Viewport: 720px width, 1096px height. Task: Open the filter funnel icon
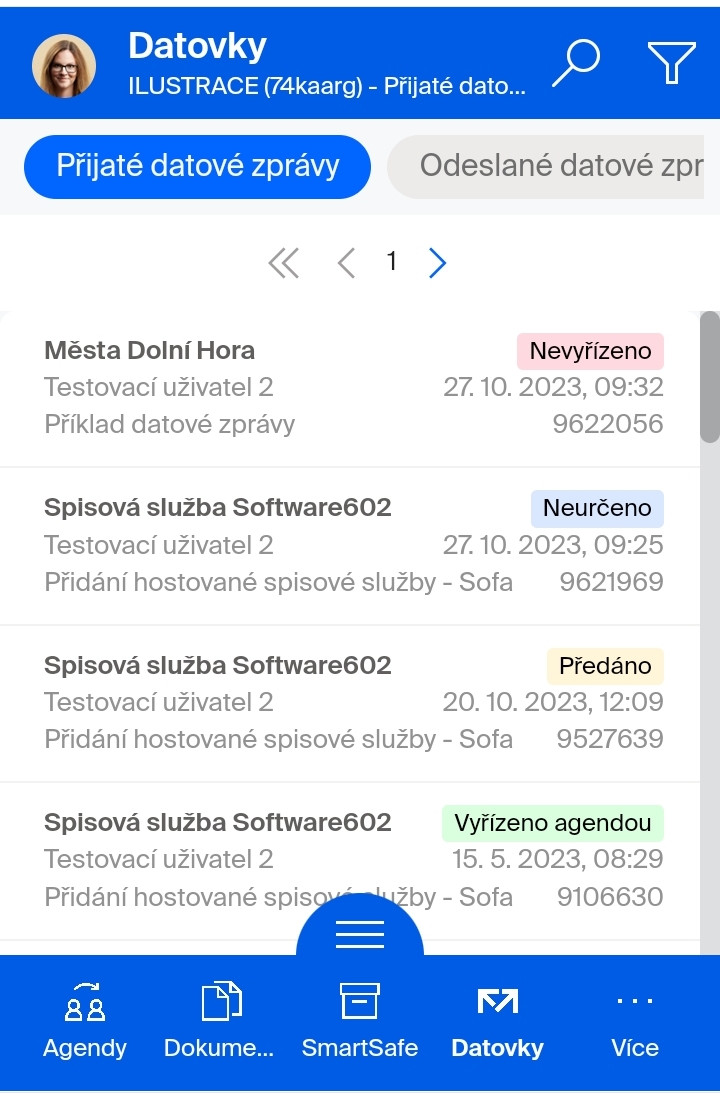(x=671, y=63)
